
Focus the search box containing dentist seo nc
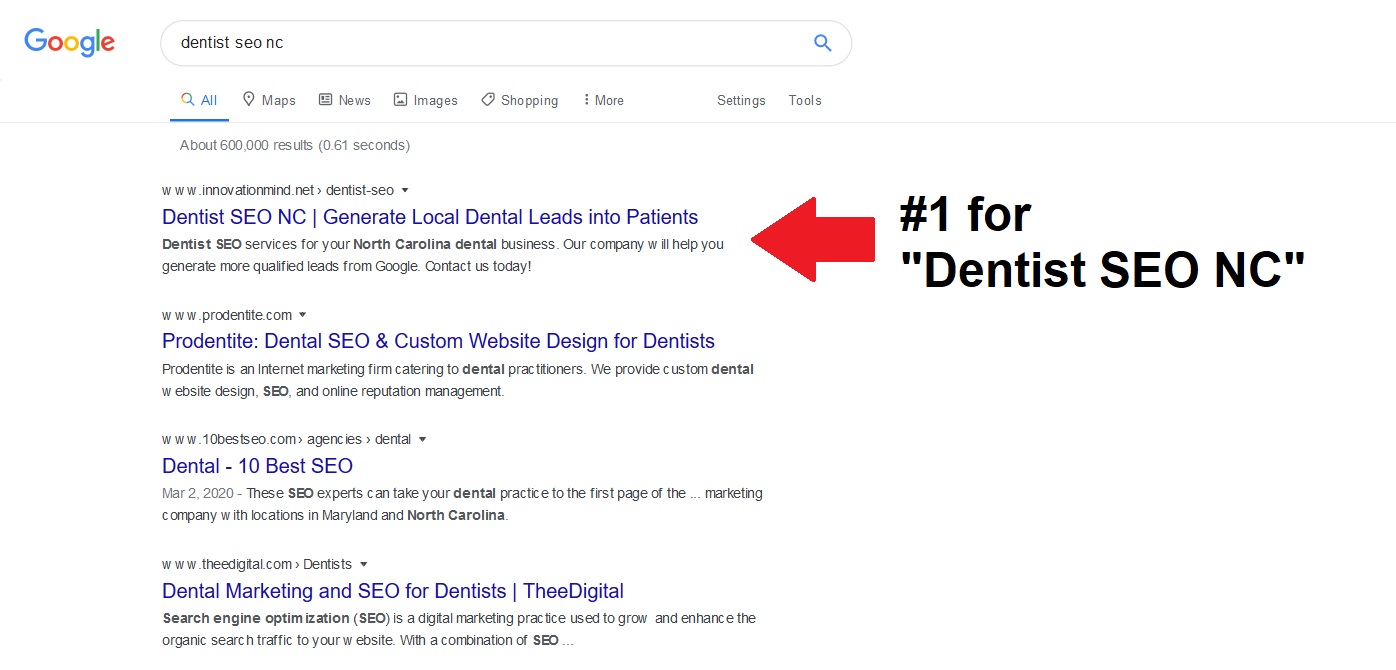coord(505,43)
